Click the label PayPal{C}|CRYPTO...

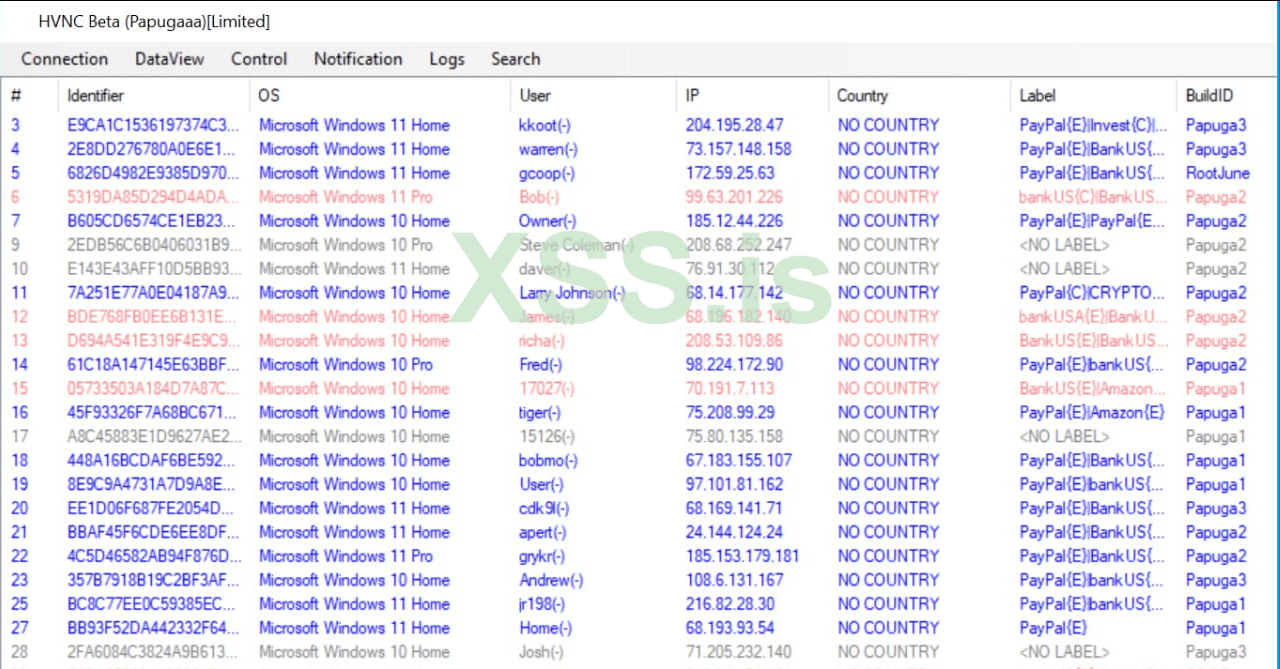point(1093,293)
